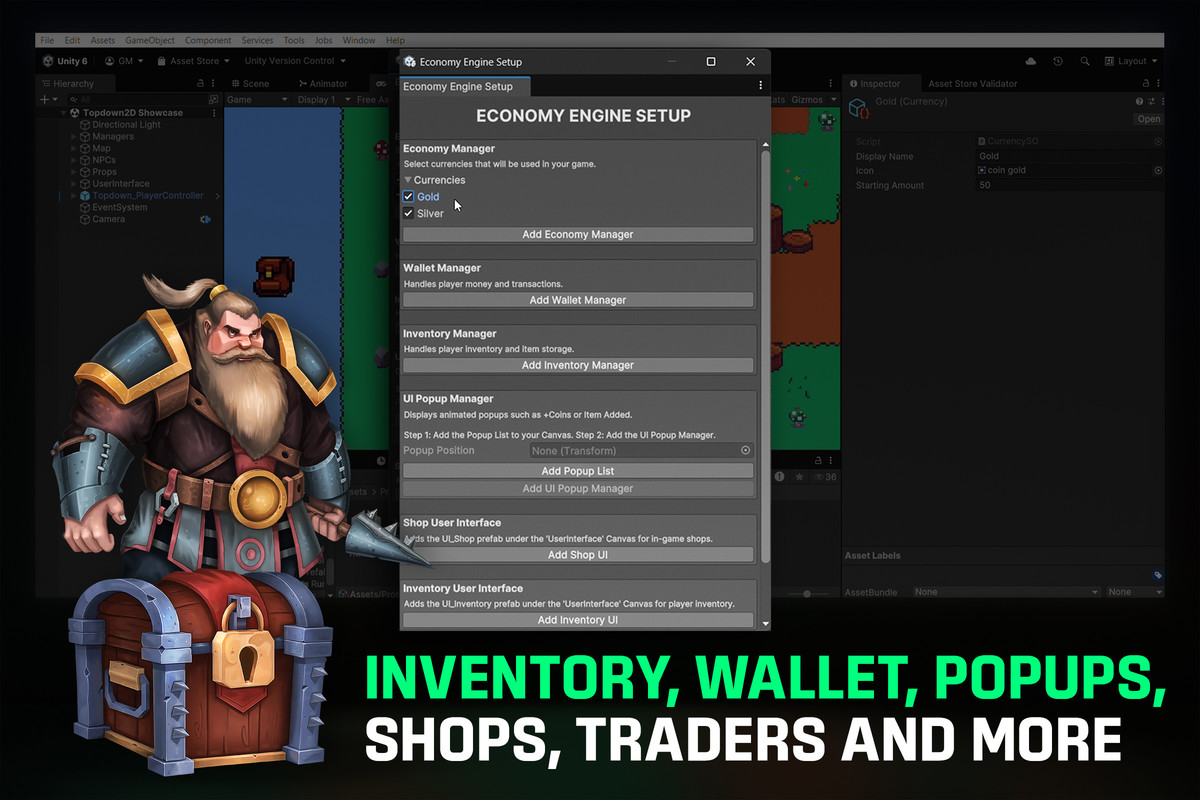1200x800 pixels.
Task: Open the GameObject menu
Action: point(150,40)
